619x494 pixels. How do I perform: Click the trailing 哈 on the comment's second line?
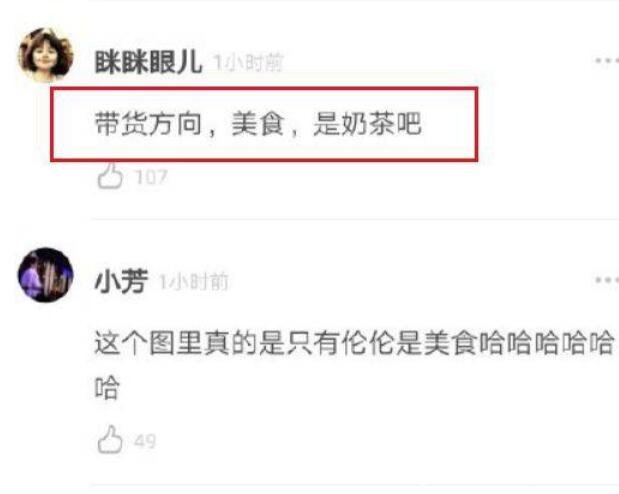107,387
